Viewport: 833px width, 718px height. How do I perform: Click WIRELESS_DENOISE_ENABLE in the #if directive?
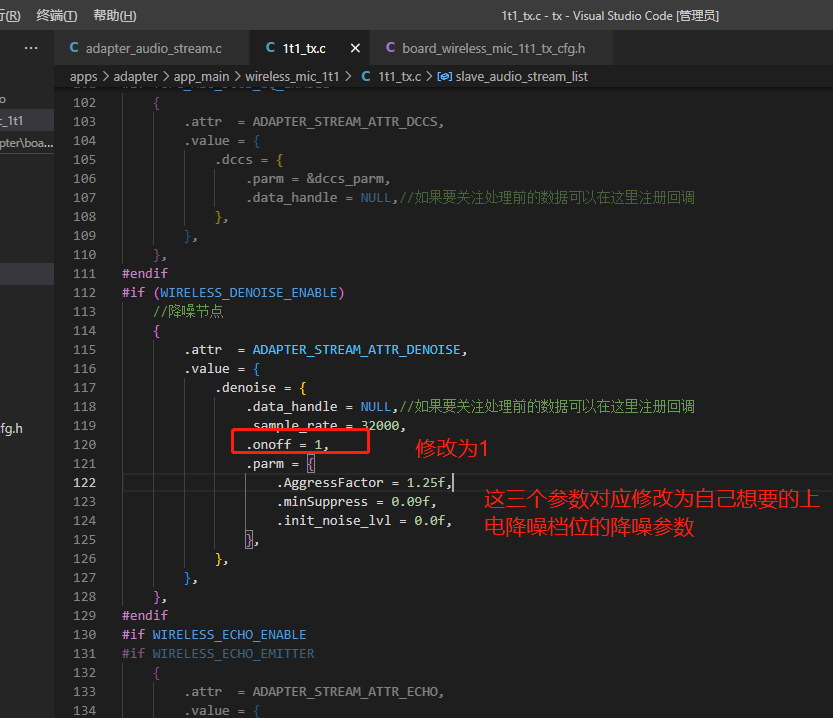(249, 293)
